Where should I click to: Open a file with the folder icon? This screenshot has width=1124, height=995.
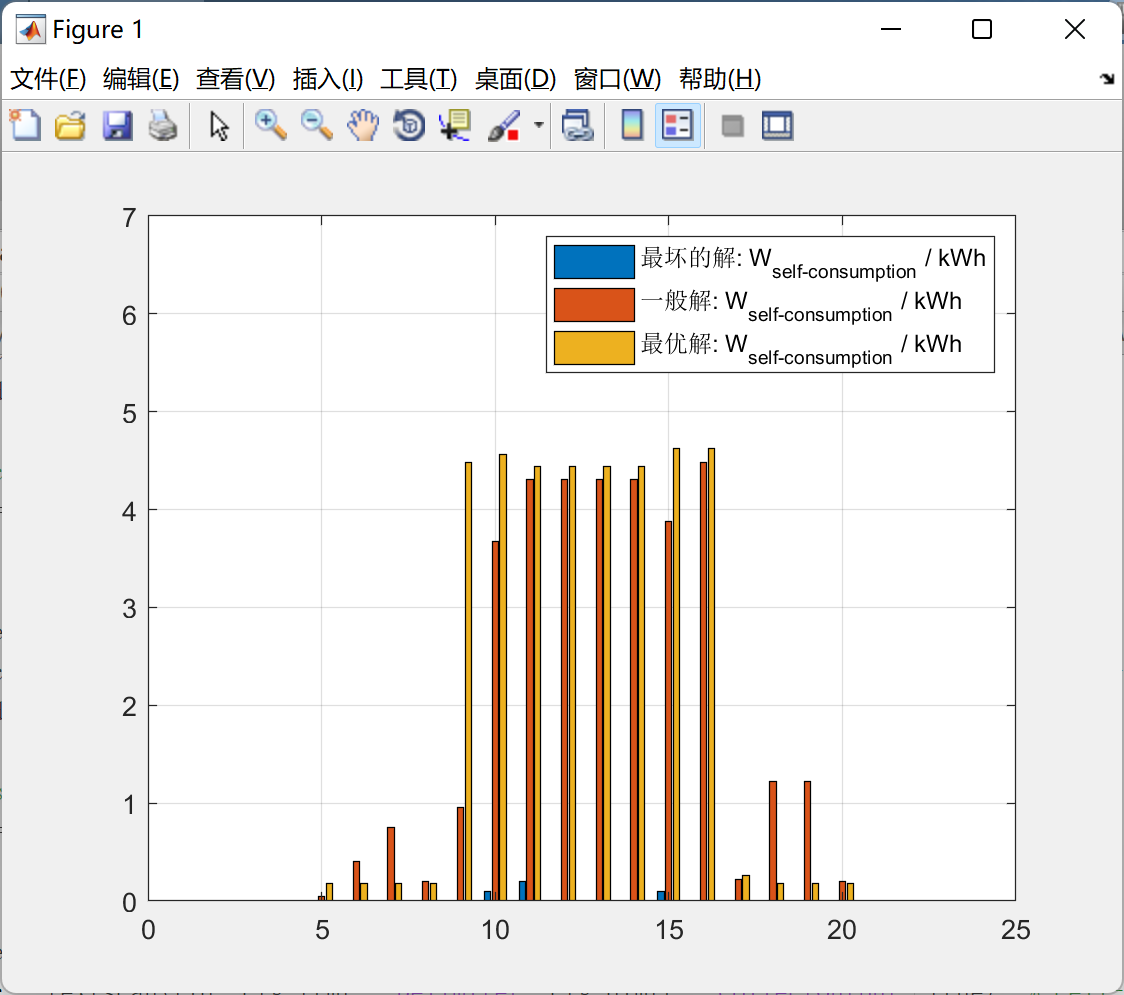(x=70, y=126)
